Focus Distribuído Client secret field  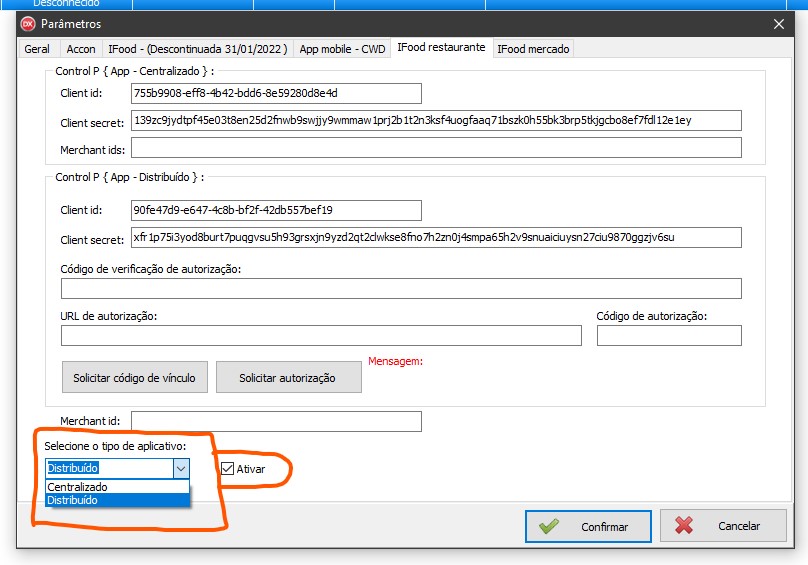click(436, 238)
